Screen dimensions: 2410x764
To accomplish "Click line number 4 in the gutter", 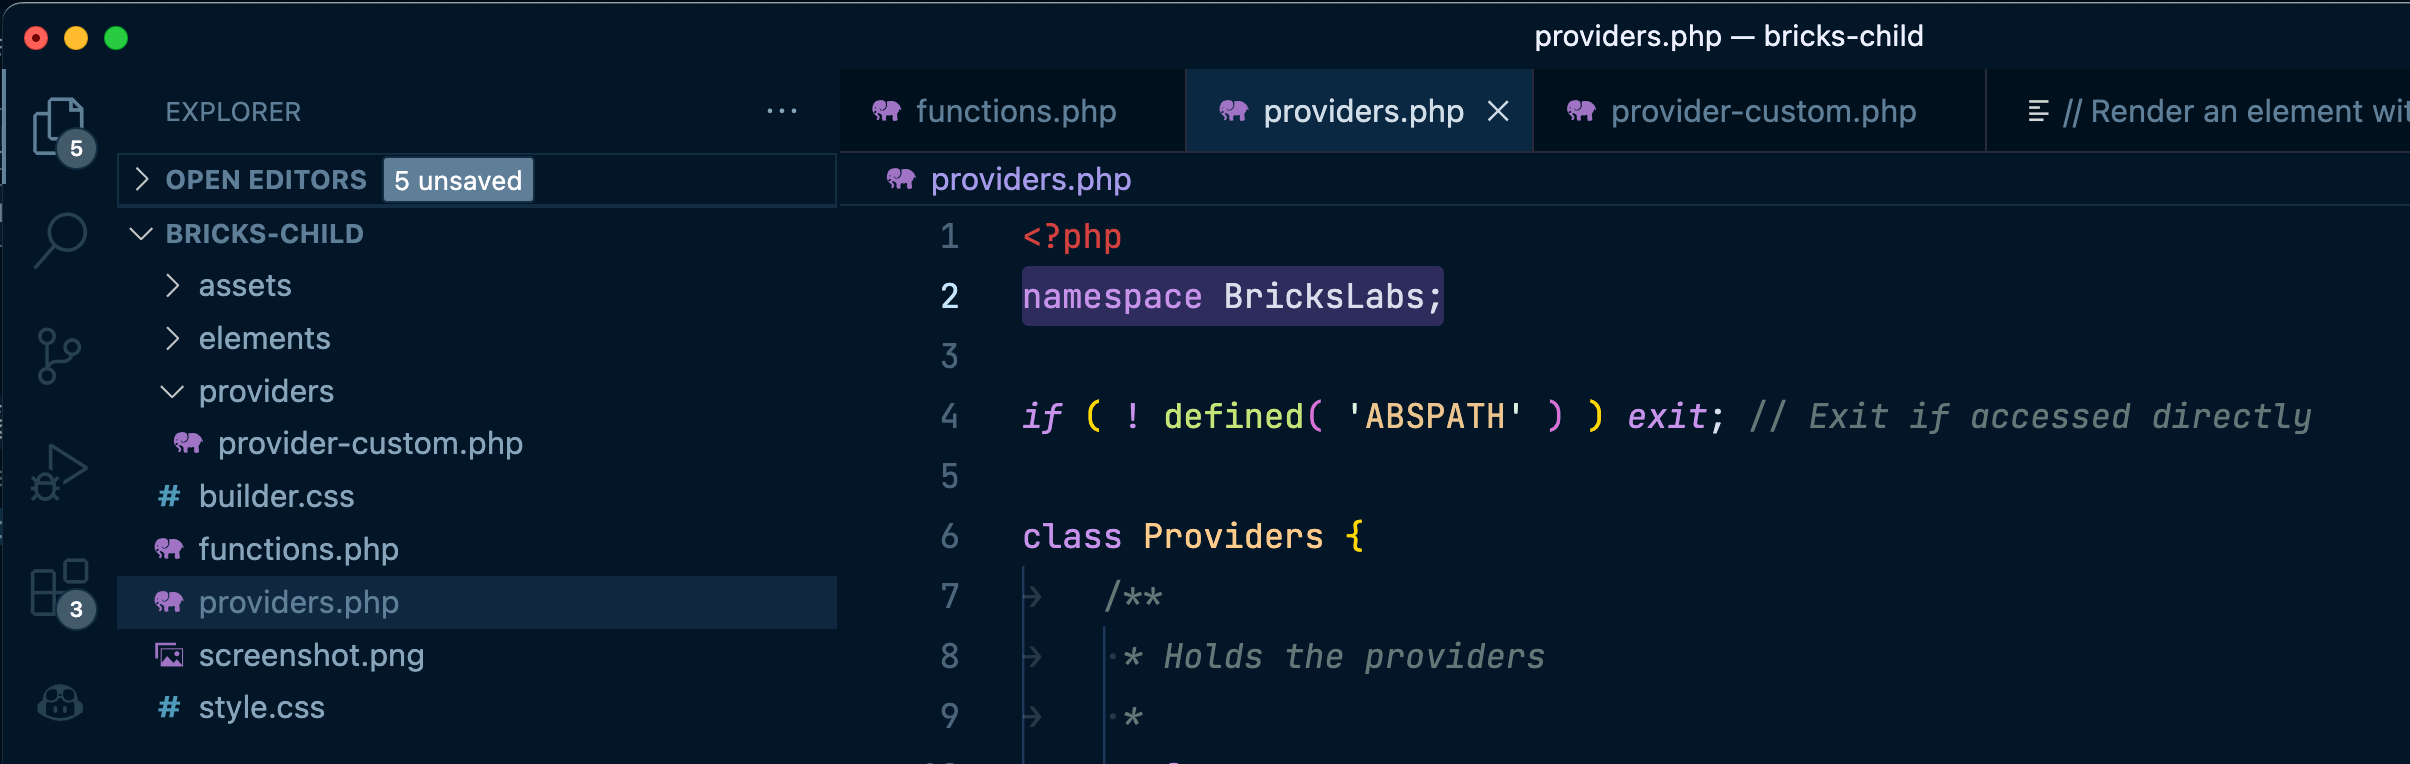I will (949, 416).
